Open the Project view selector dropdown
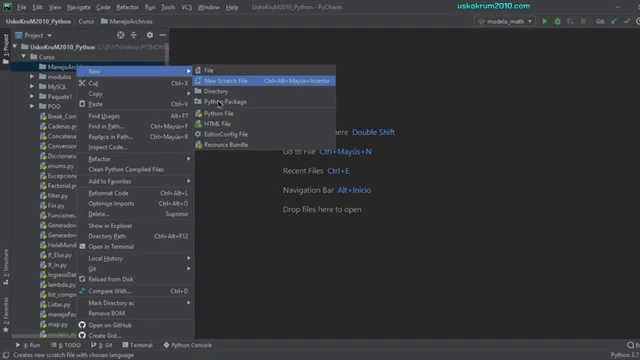The height and width of the screenshot is (360, 640). click(33, 36)
